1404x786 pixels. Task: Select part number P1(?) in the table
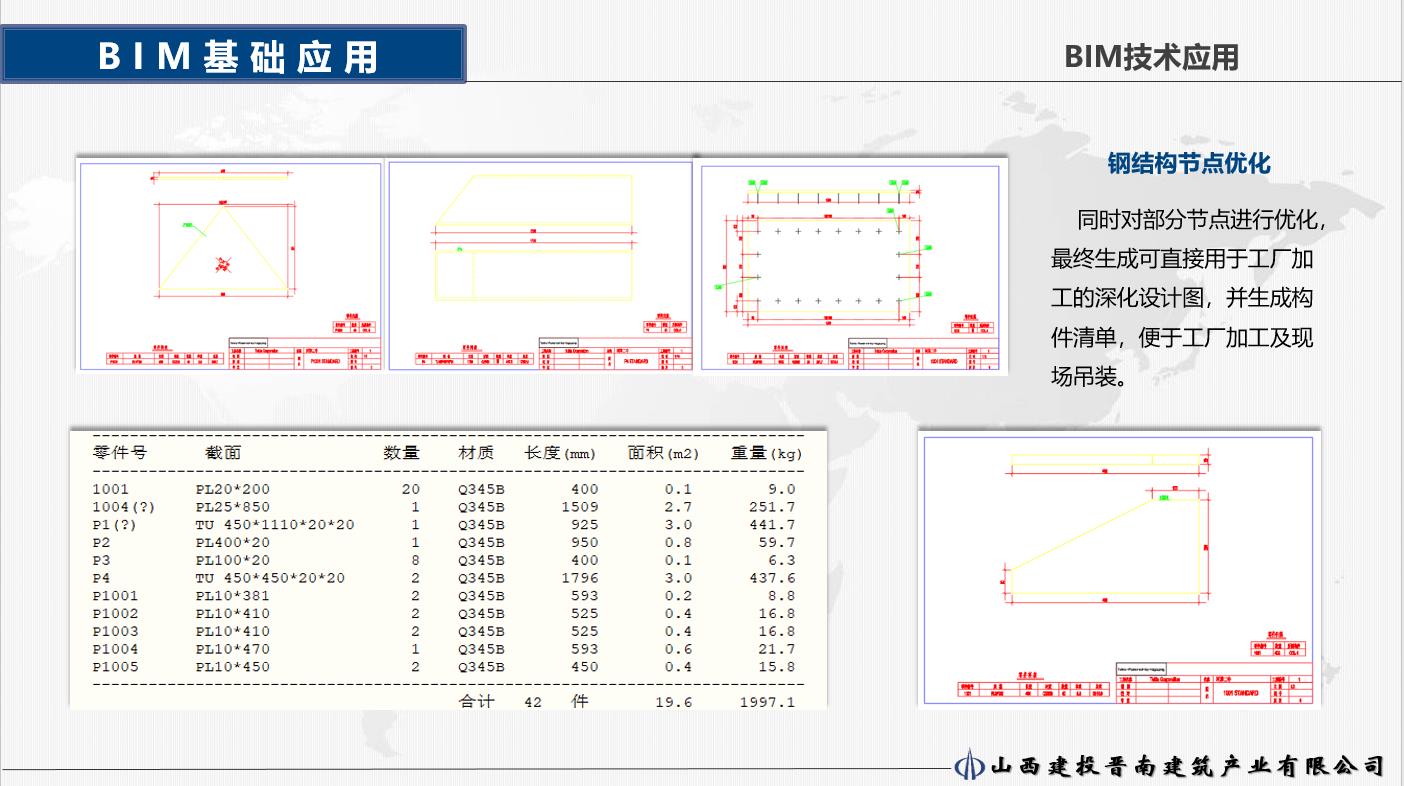114,525
